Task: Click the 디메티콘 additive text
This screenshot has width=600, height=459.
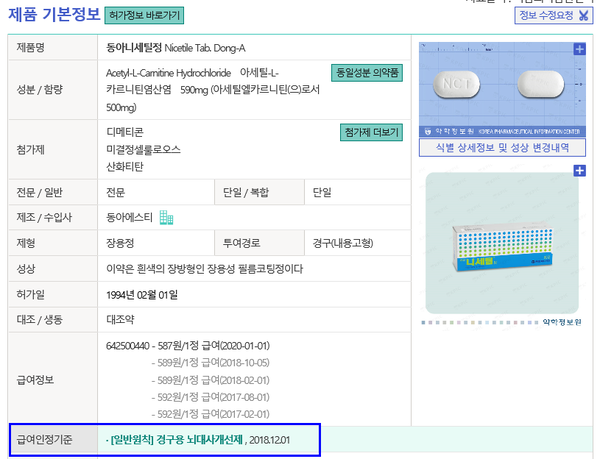Action: pyautogui.click(x=125, y=132)
